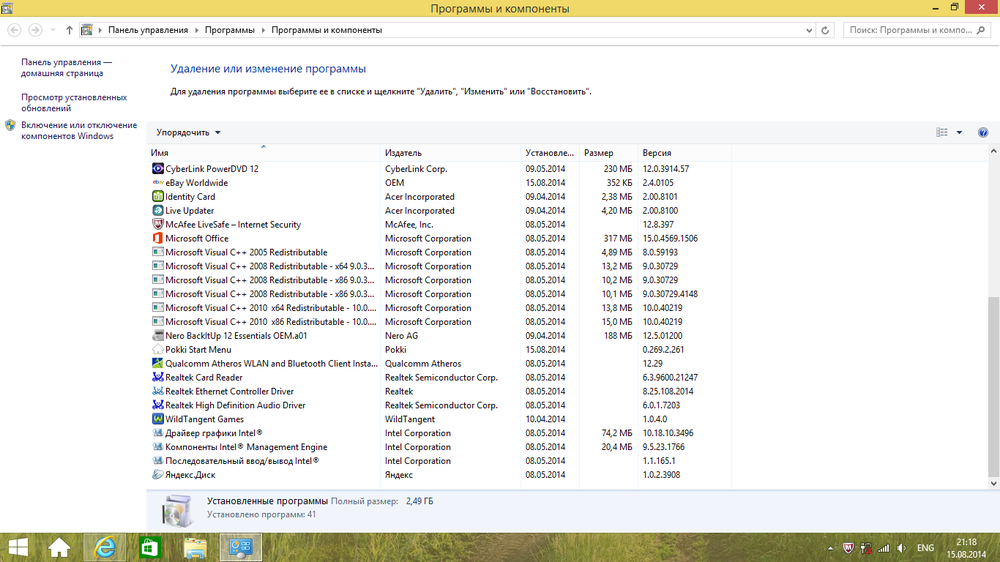Screen dimensions: 1000x562
Task: Click the McAfee LiveSafe shield icon
Action: [x=158, y=225]
